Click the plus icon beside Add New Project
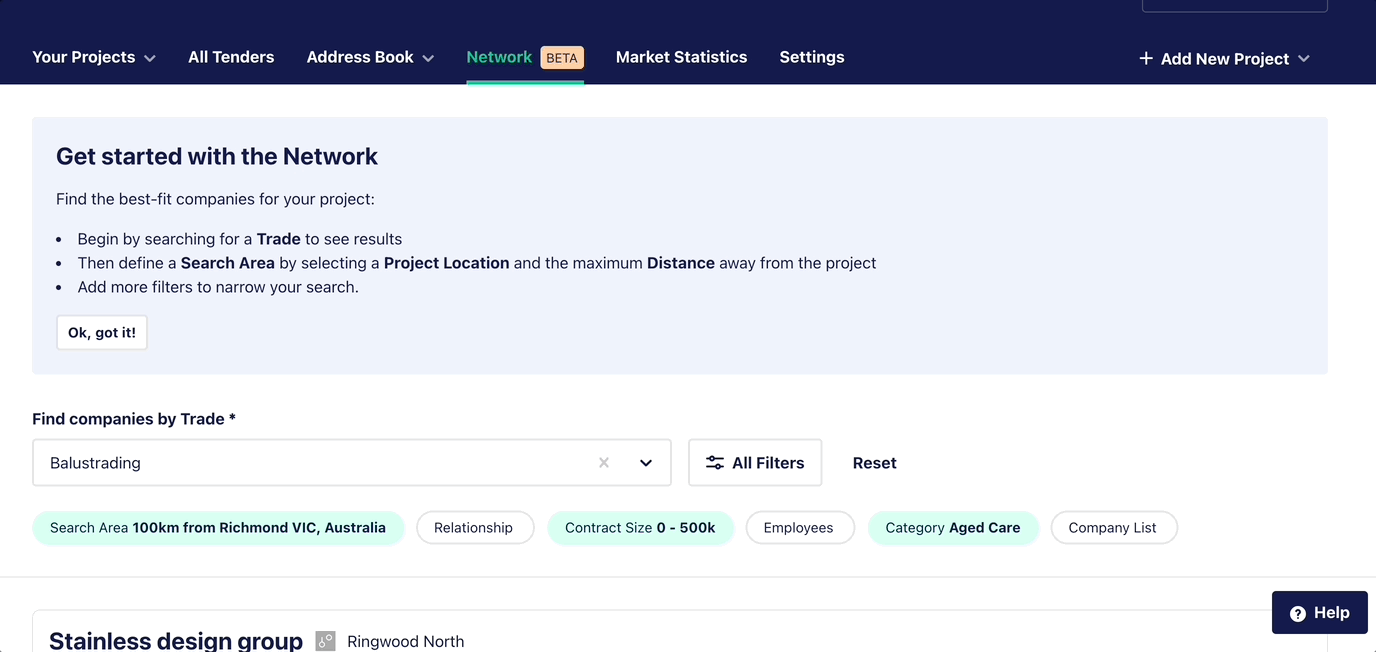1376x652 pixels. pyautogui.click(x=1146, y=59)
